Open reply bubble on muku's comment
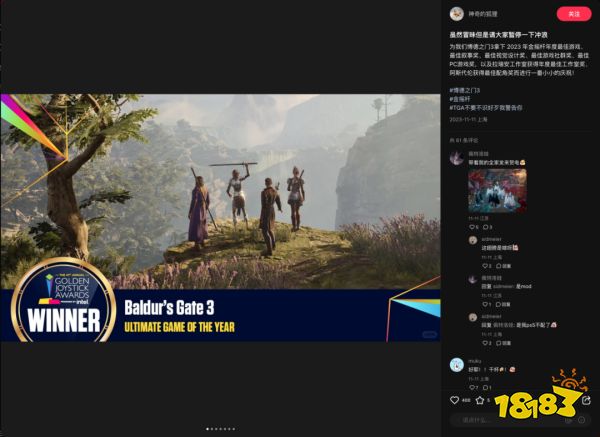 click(487, 388)
